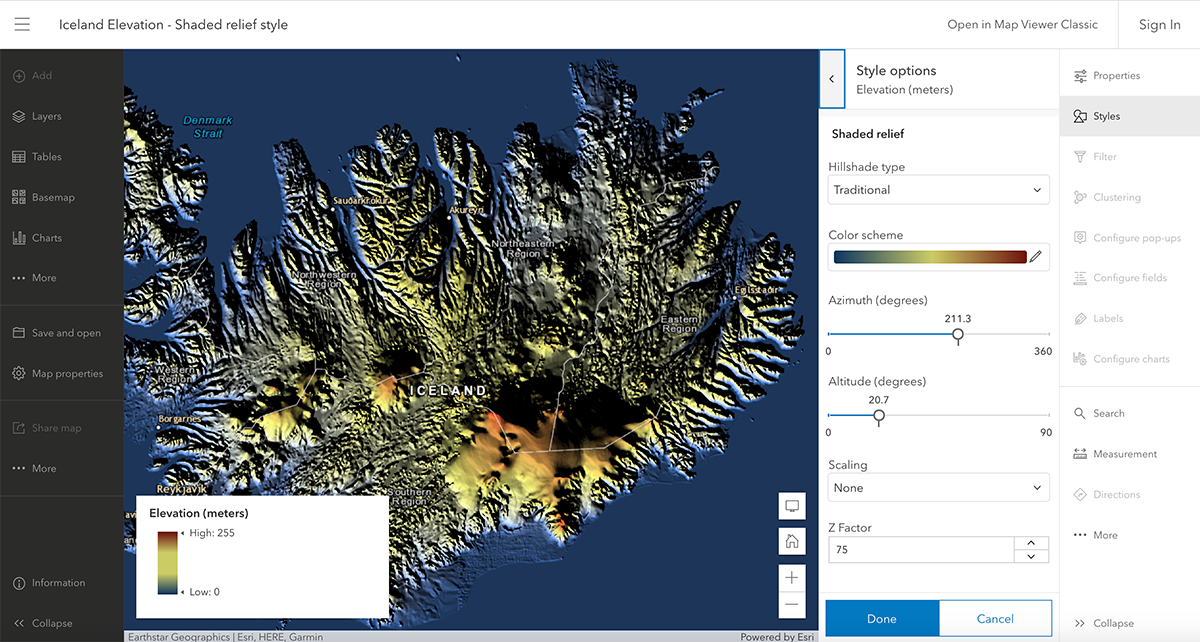
Task: Click Sign In
Action: click(x=1160, y=24)
